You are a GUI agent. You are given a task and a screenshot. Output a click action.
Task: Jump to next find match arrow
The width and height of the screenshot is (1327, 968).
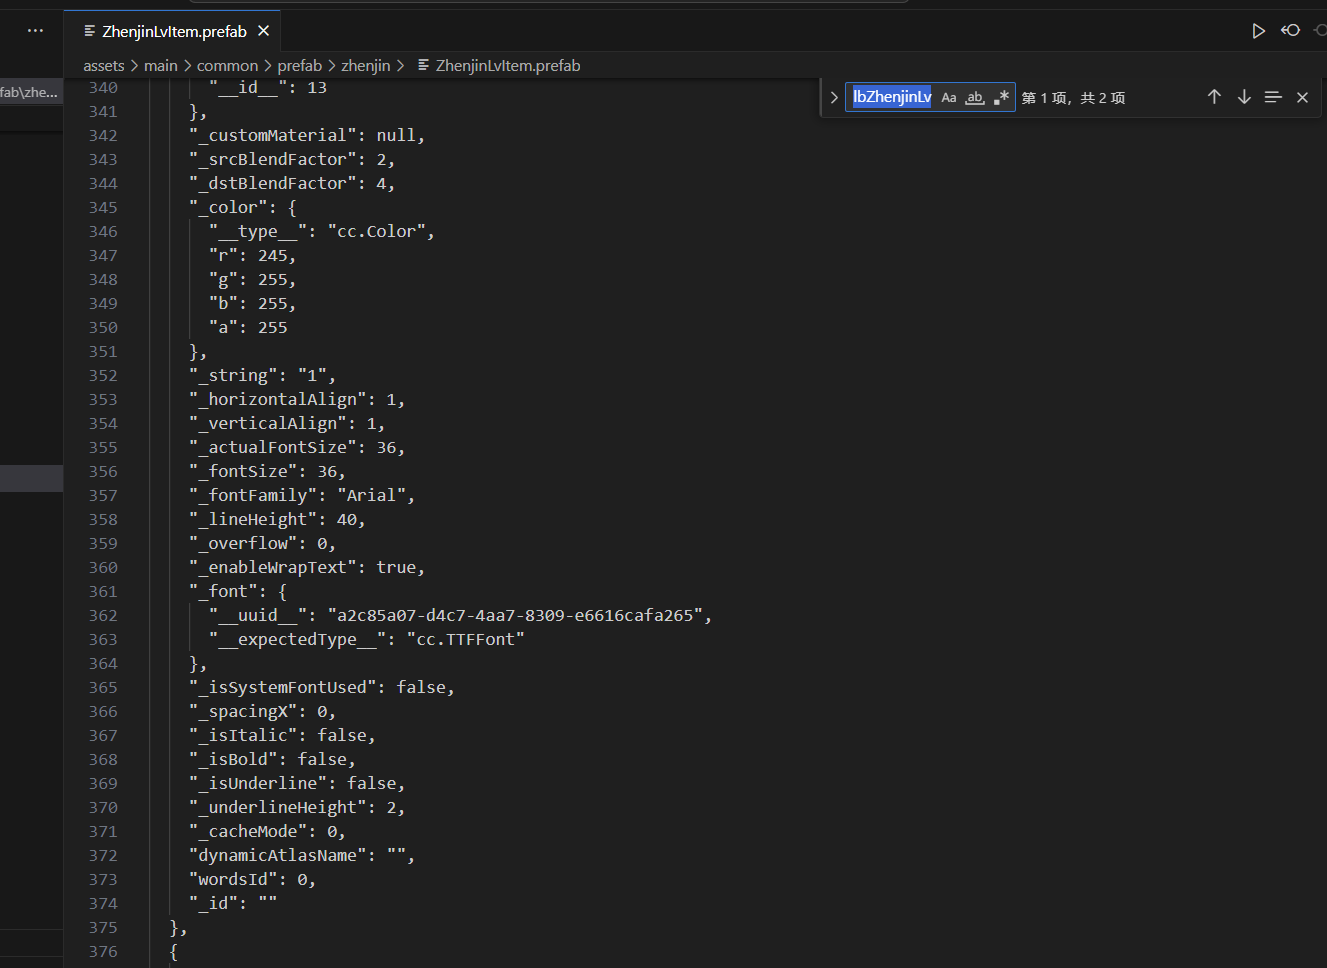(1244, 97)
